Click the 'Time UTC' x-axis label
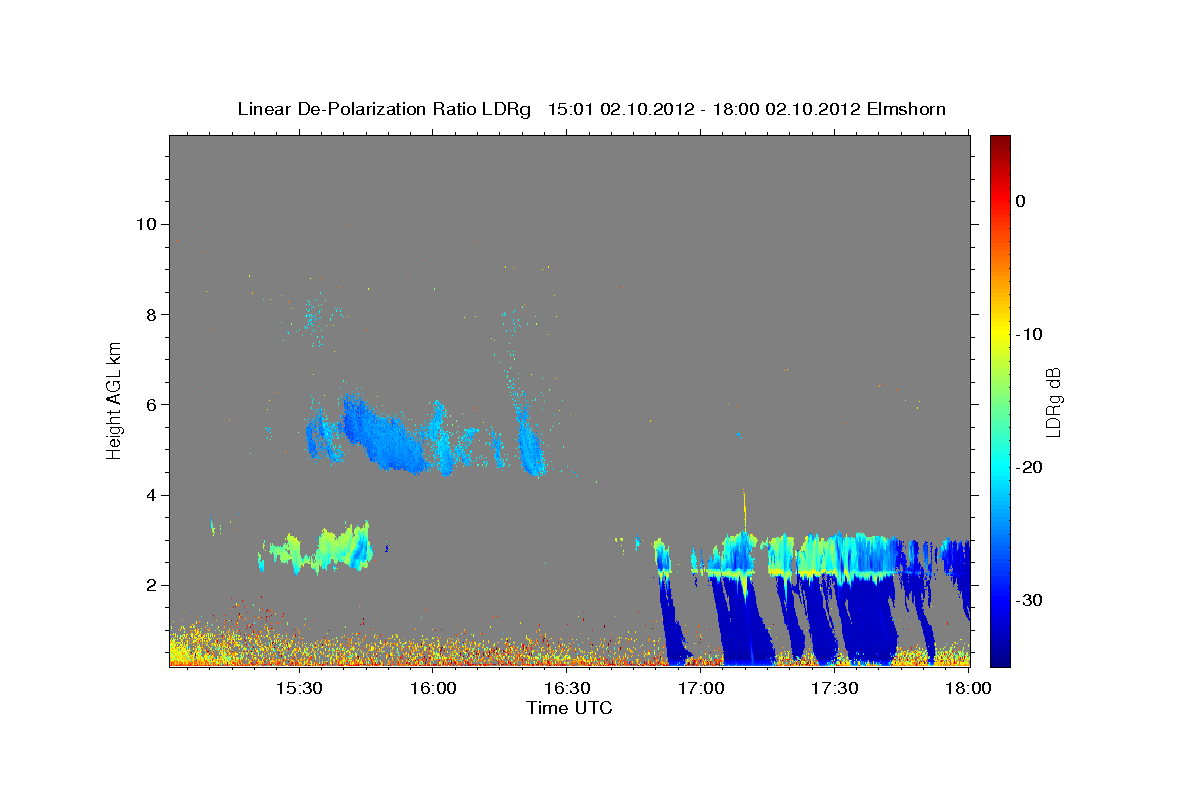 [x=569, y=708]
